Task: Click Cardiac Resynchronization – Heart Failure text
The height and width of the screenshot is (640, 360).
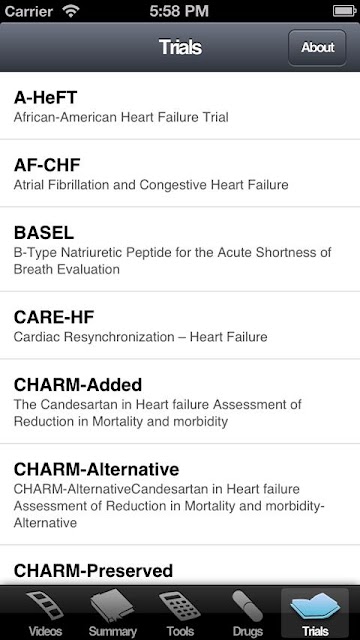Action: tap(140, 337)
